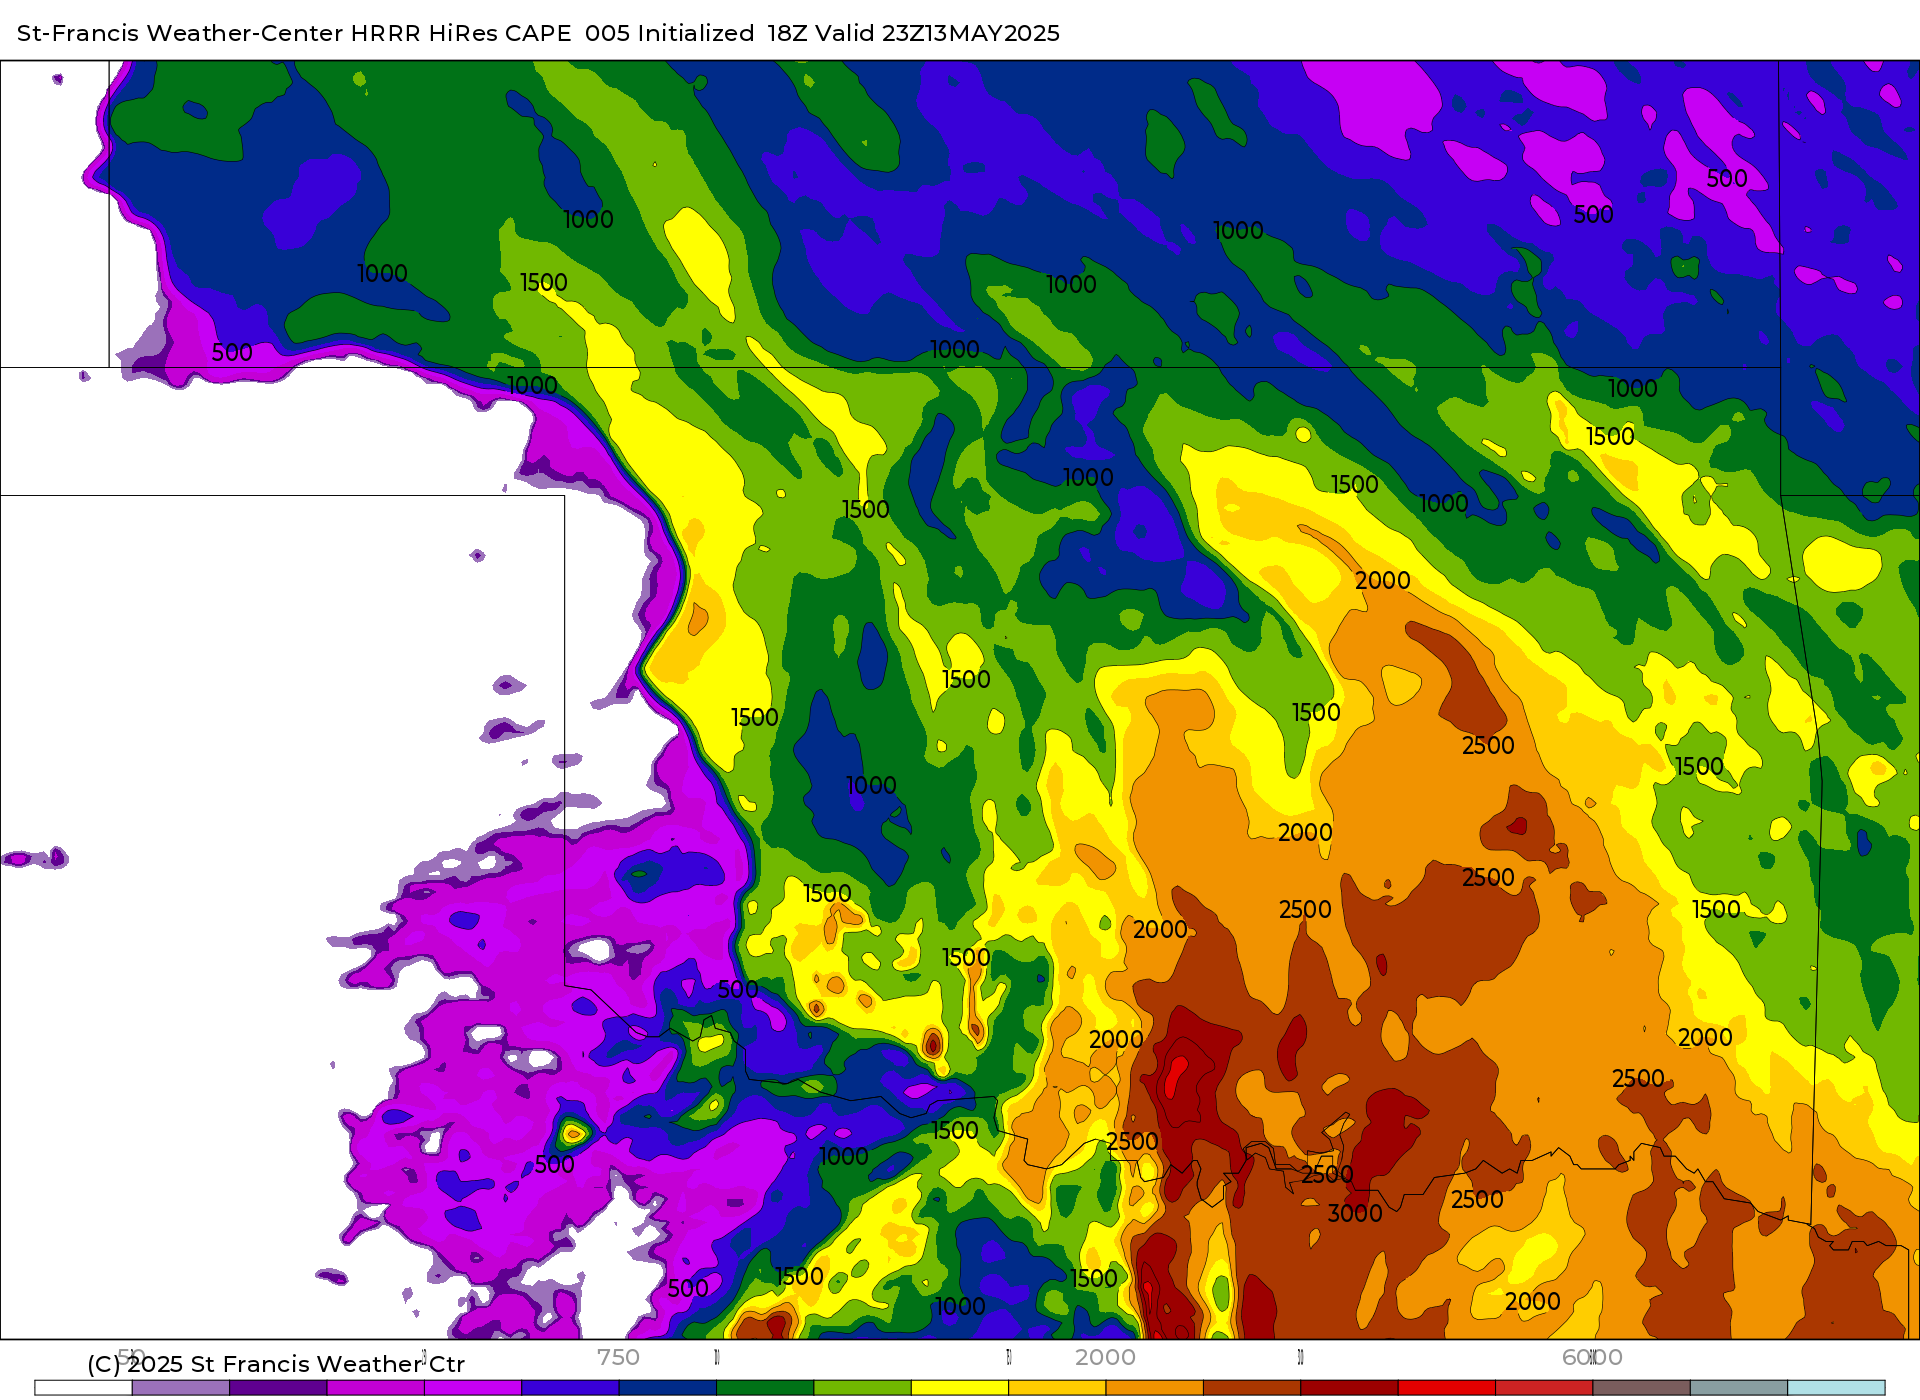Click the 'Valid 23Z13MAY2025' text in the header
This screenshot has width=1920, height=1400.
coord(938,33)
